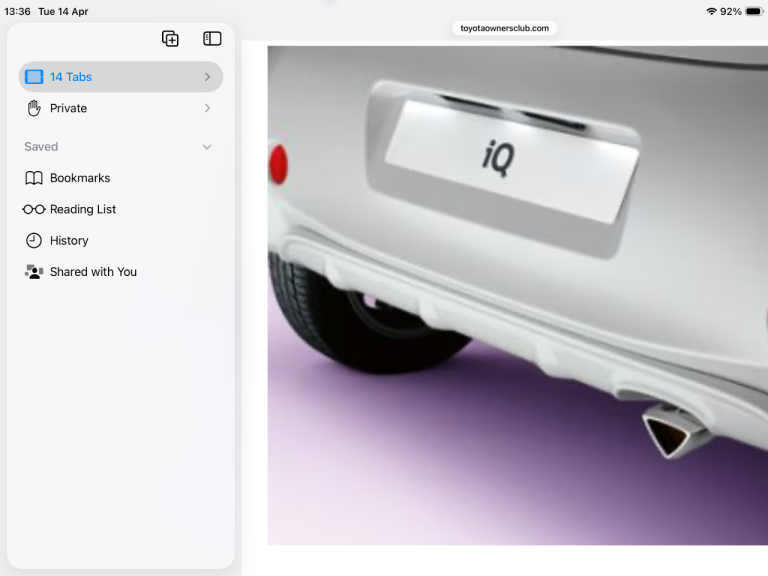Select the 14 Tabs tab icon
768x576 pixels.
(34, 77)
